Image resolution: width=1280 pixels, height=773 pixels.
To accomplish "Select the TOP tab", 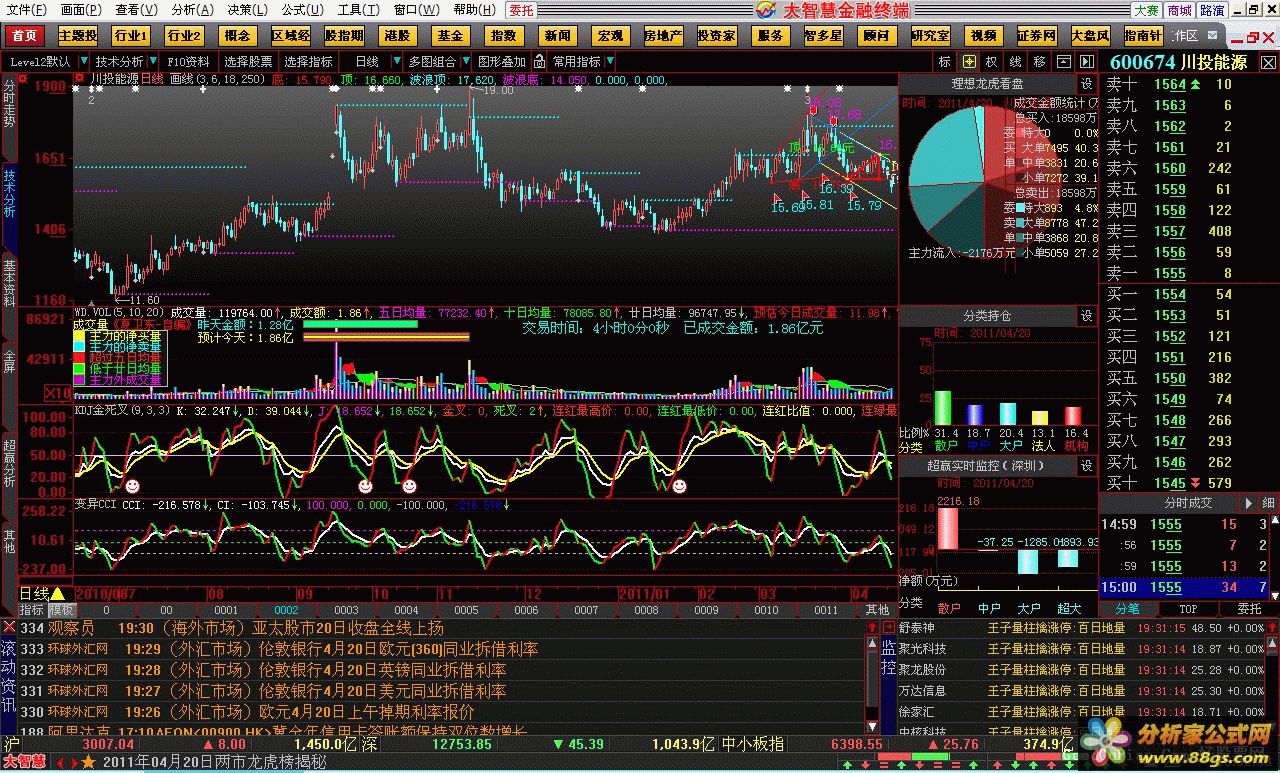I will coord(1188,608).
